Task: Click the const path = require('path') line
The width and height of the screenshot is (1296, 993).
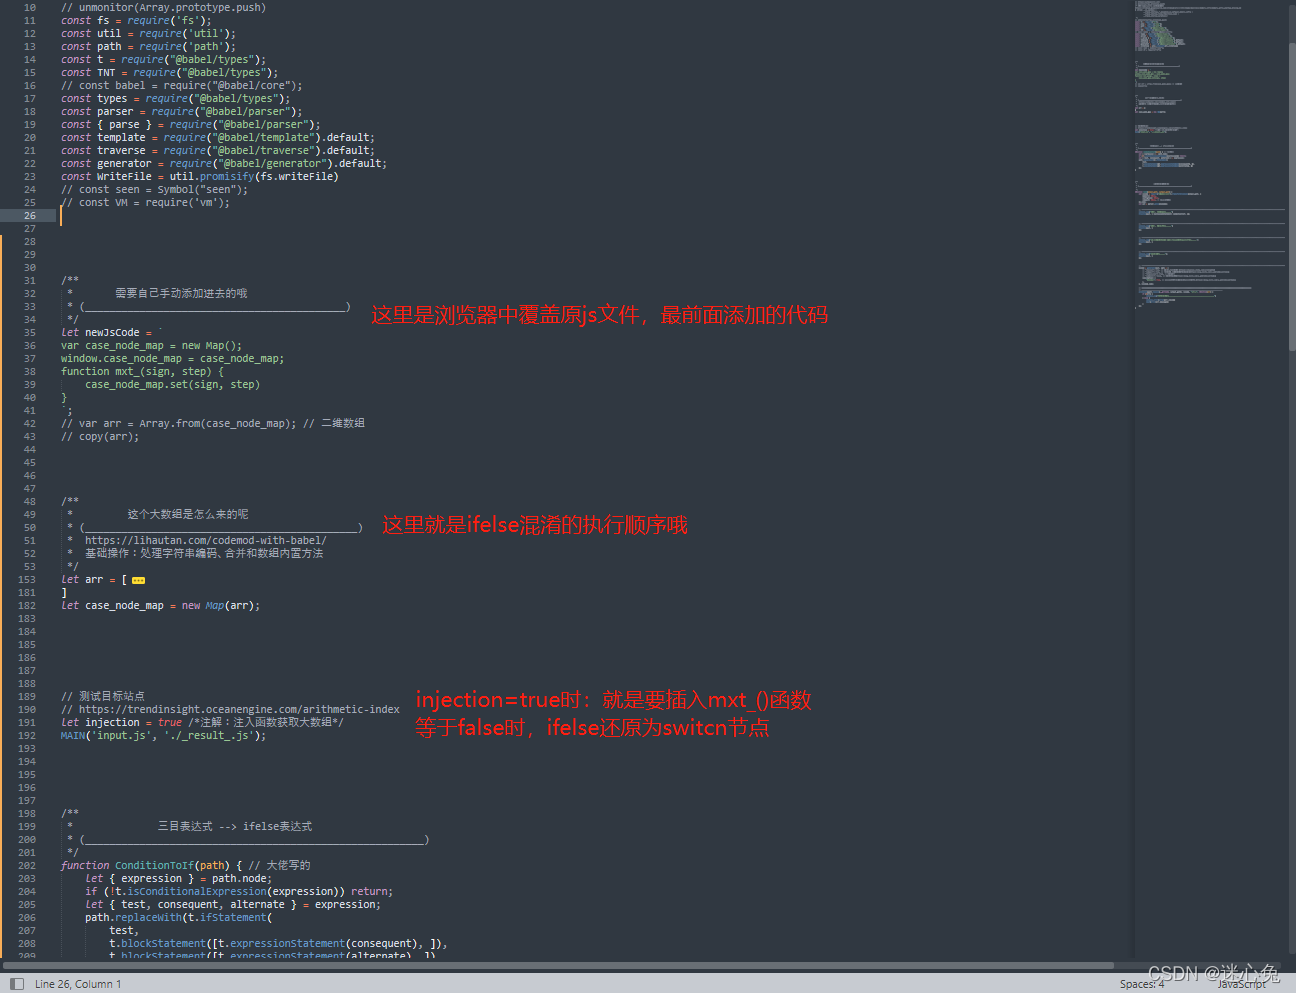Action: [x=148, y=46]
